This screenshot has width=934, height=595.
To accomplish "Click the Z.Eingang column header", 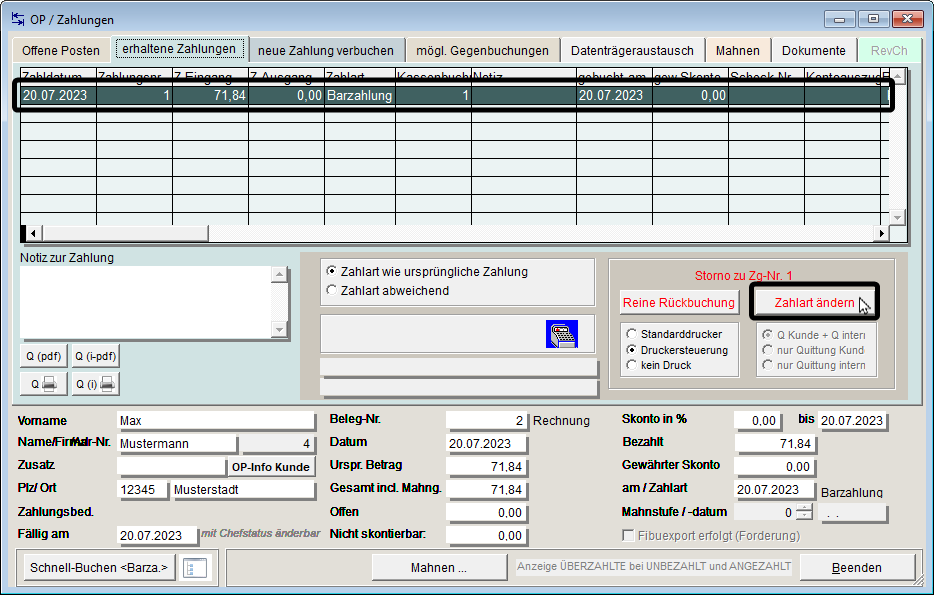I will (210, 76).
